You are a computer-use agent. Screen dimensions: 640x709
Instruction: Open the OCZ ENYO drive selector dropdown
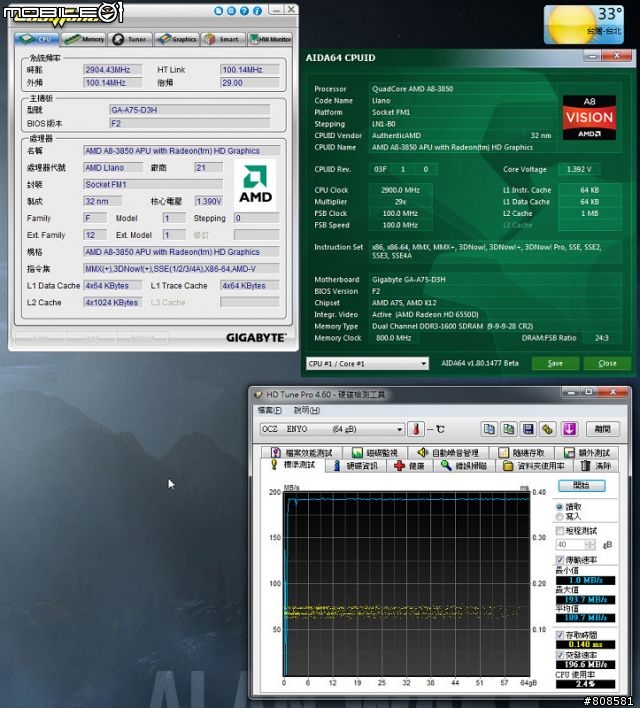pos(332,429)
